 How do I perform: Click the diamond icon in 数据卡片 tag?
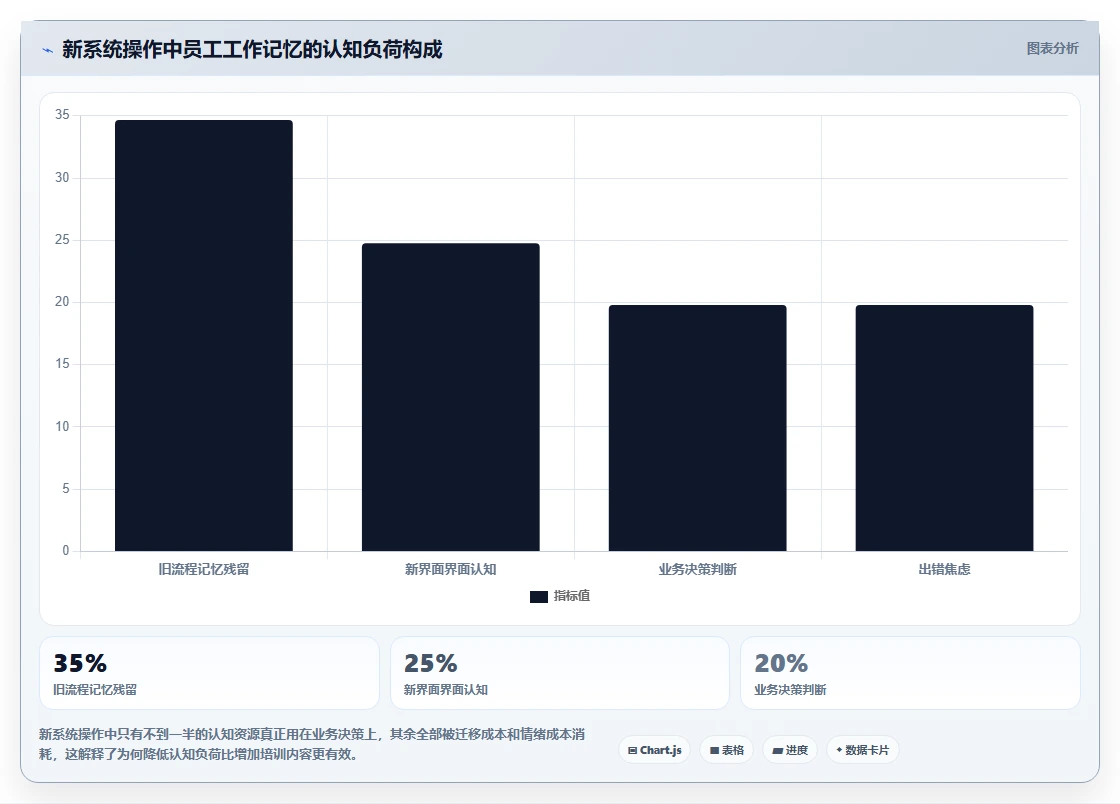[839, 750]
